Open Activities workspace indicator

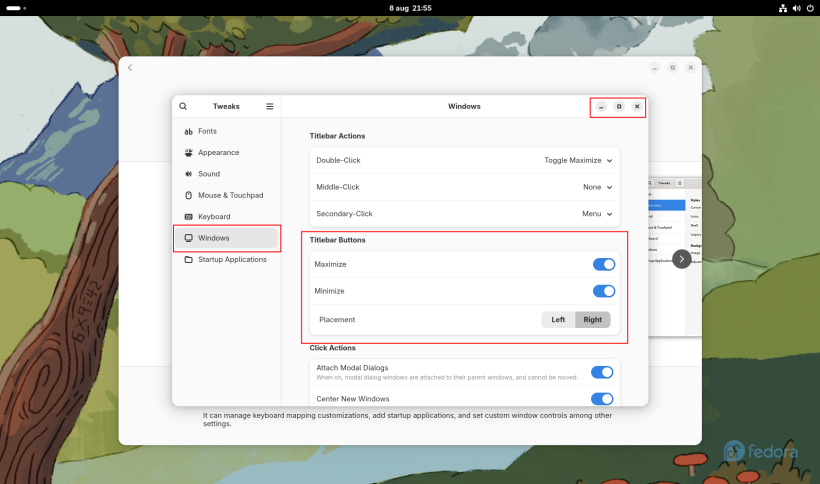pyautogui.click(x=16, y=8)
